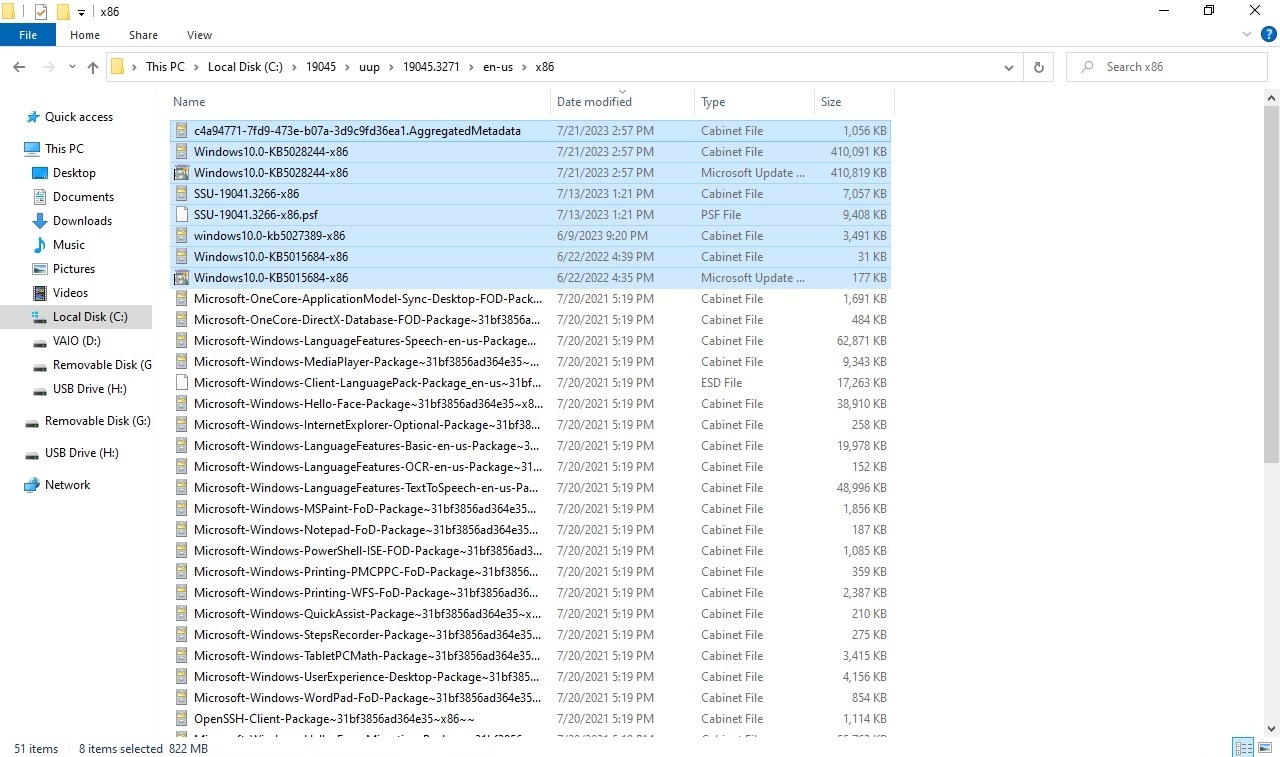The image size is (1280, 757).
Task: Open the Share ribbon tab
Action: point(143,35)
